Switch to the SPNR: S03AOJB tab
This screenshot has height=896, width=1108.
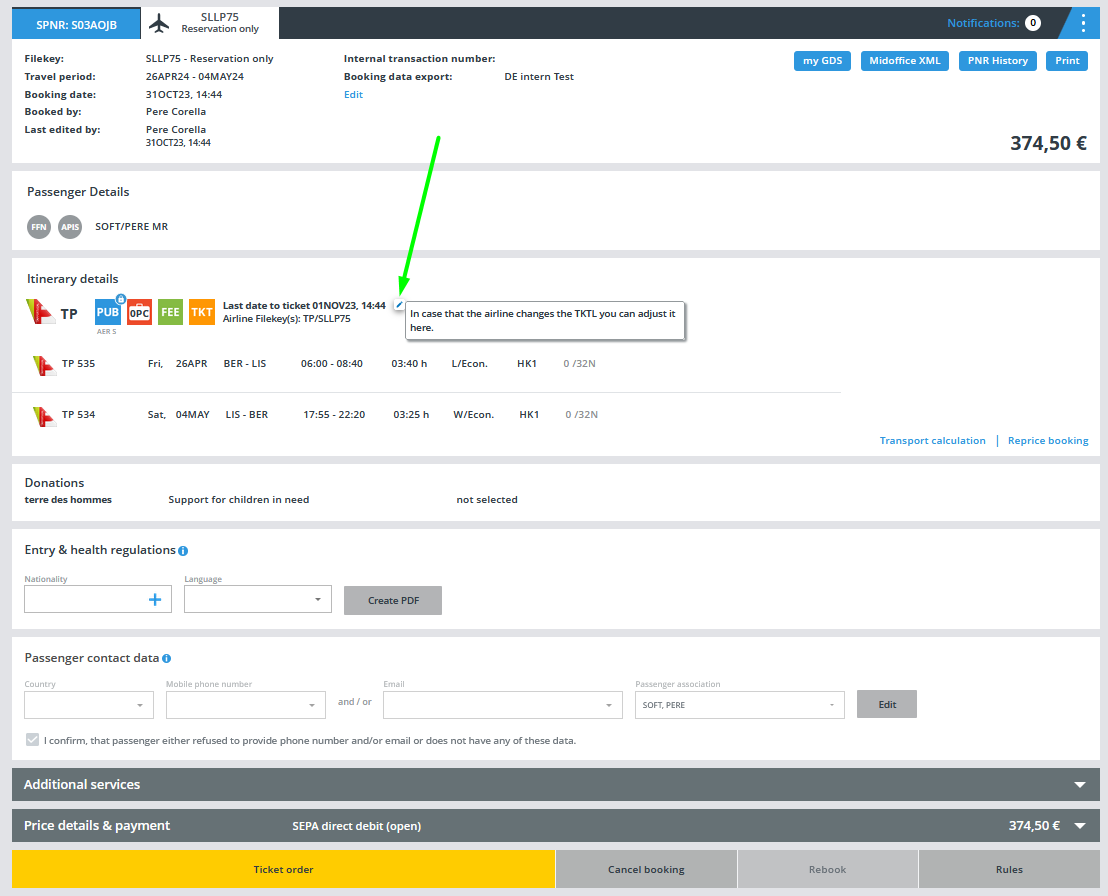coord(76,24)
